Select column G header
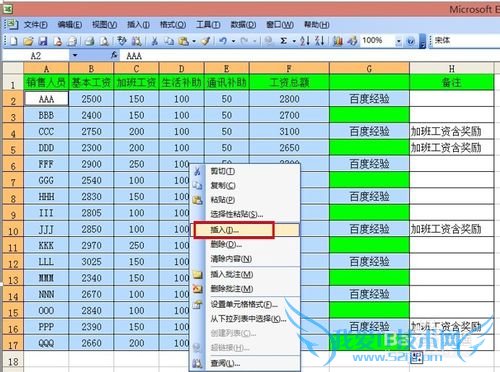Screen dimensions: 500x372 tap(369, 68)
